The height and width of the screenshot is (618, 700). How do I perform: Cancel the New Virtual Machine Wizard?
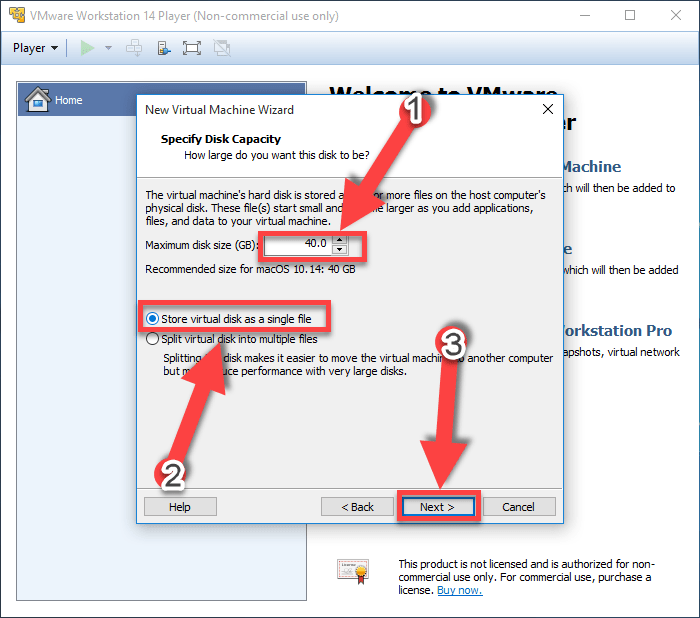[518, 507]
